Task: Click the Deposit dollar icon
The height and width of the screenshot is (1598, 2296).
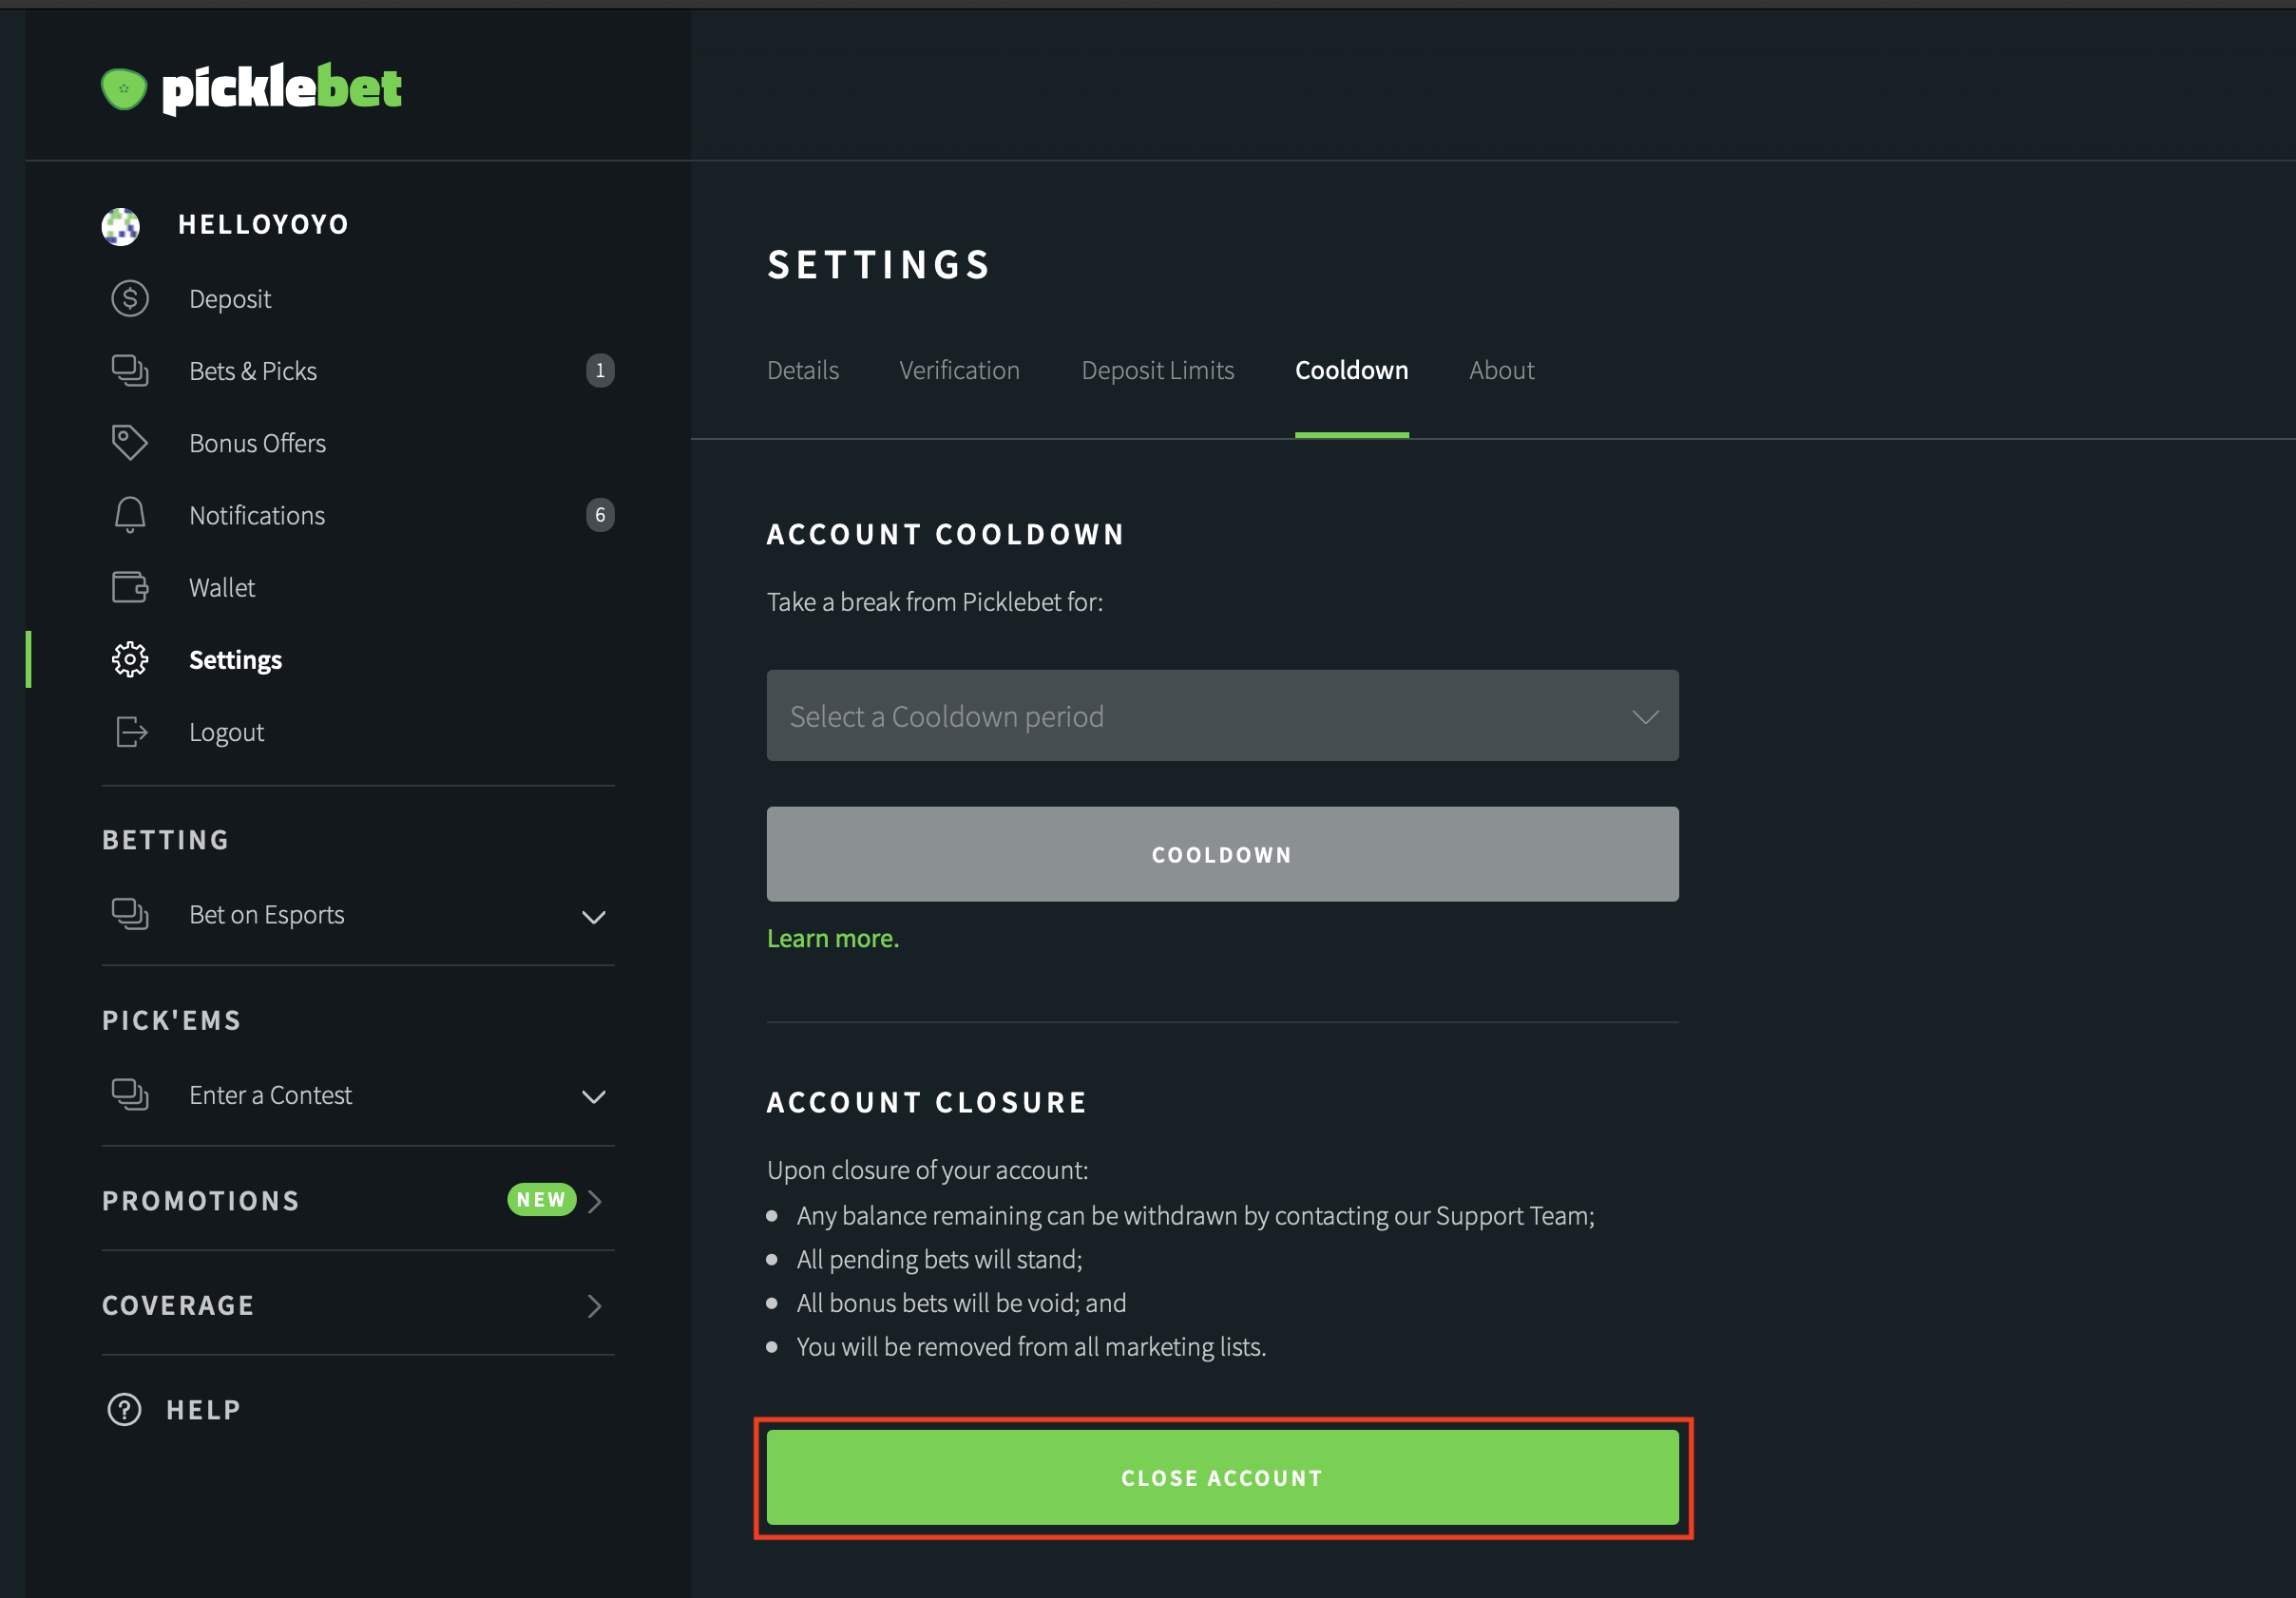Action: (130, 299)
